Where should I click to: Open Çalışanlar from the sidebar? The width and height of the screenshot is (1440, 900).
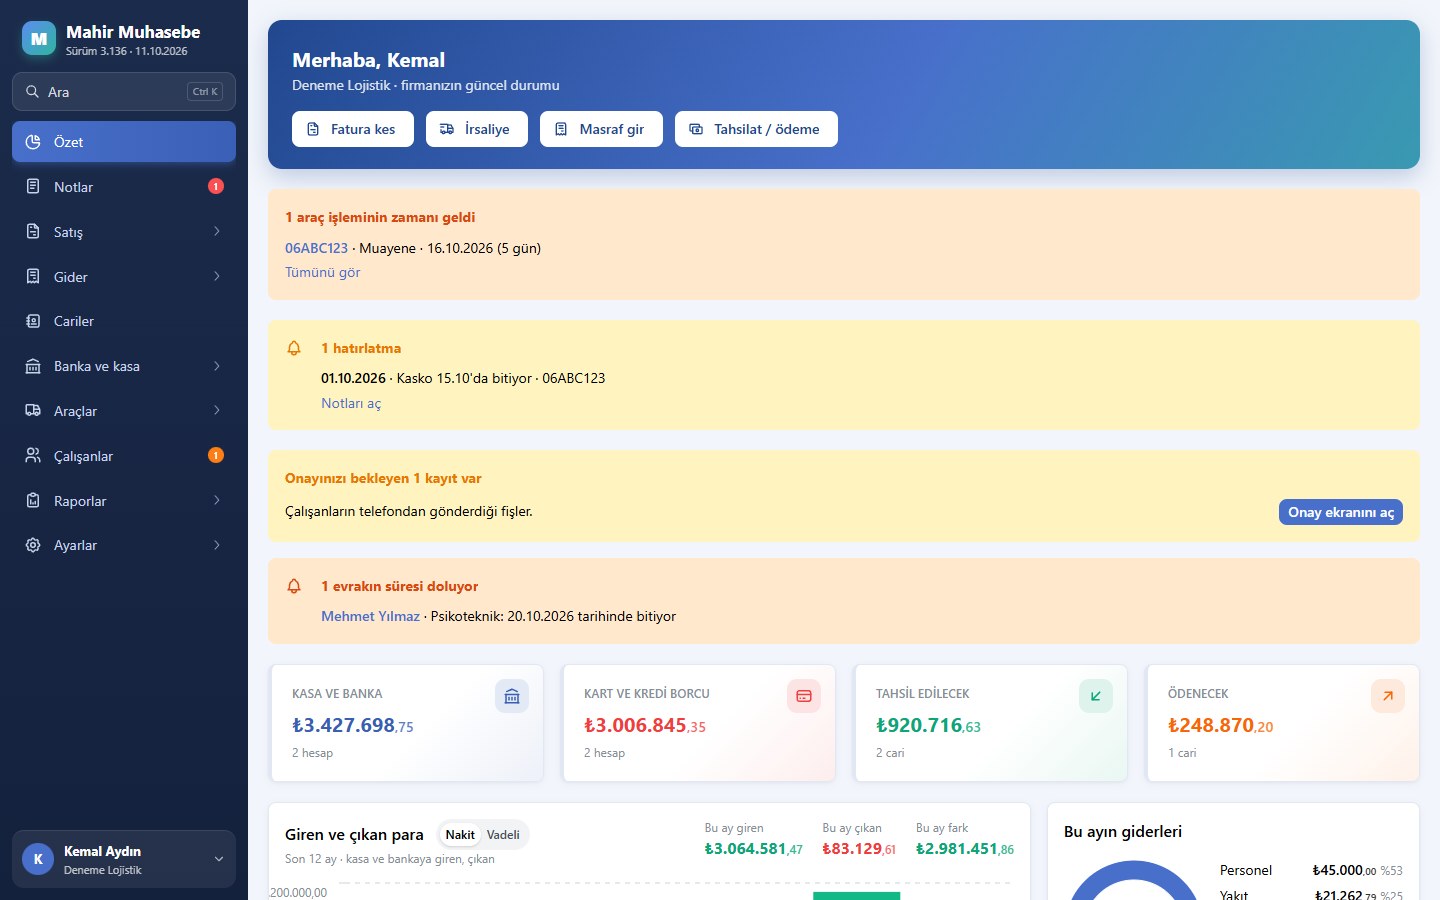pos(124,456)
